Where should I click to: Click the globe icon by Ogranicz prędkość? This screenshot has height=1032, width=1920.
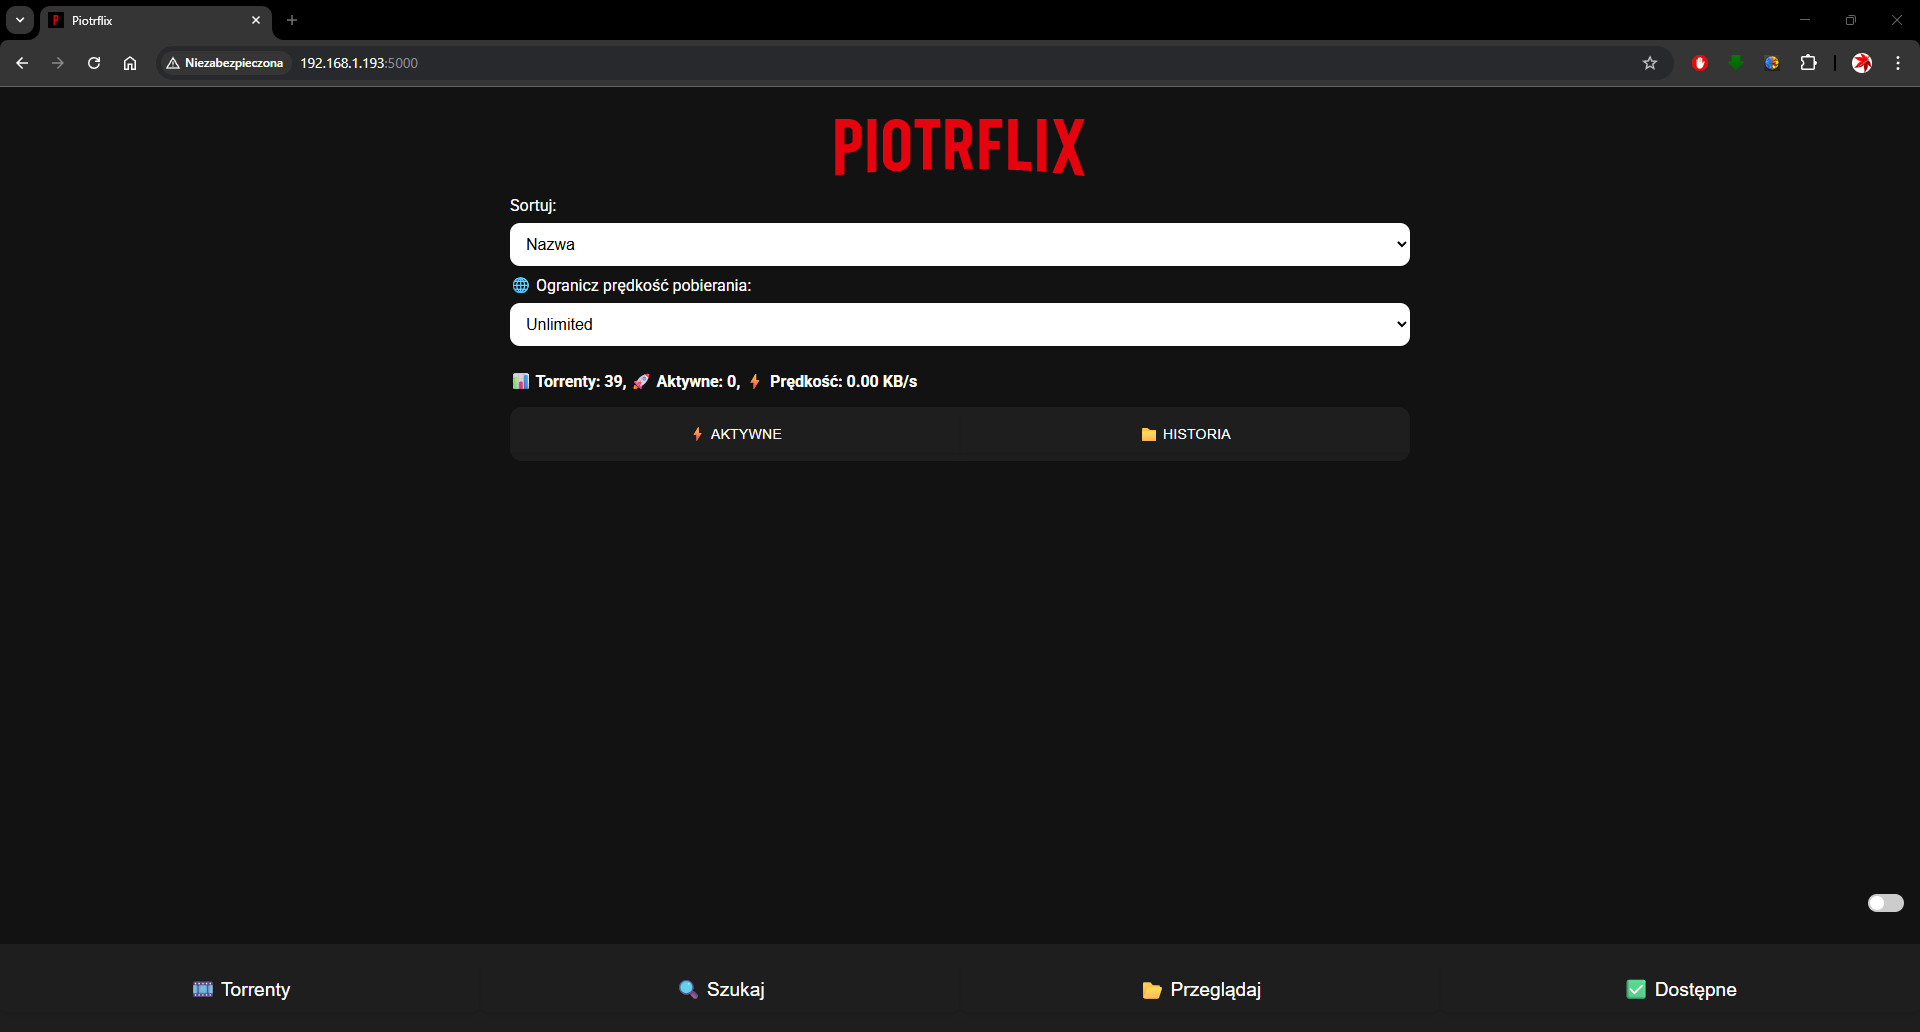coord(521,285)
